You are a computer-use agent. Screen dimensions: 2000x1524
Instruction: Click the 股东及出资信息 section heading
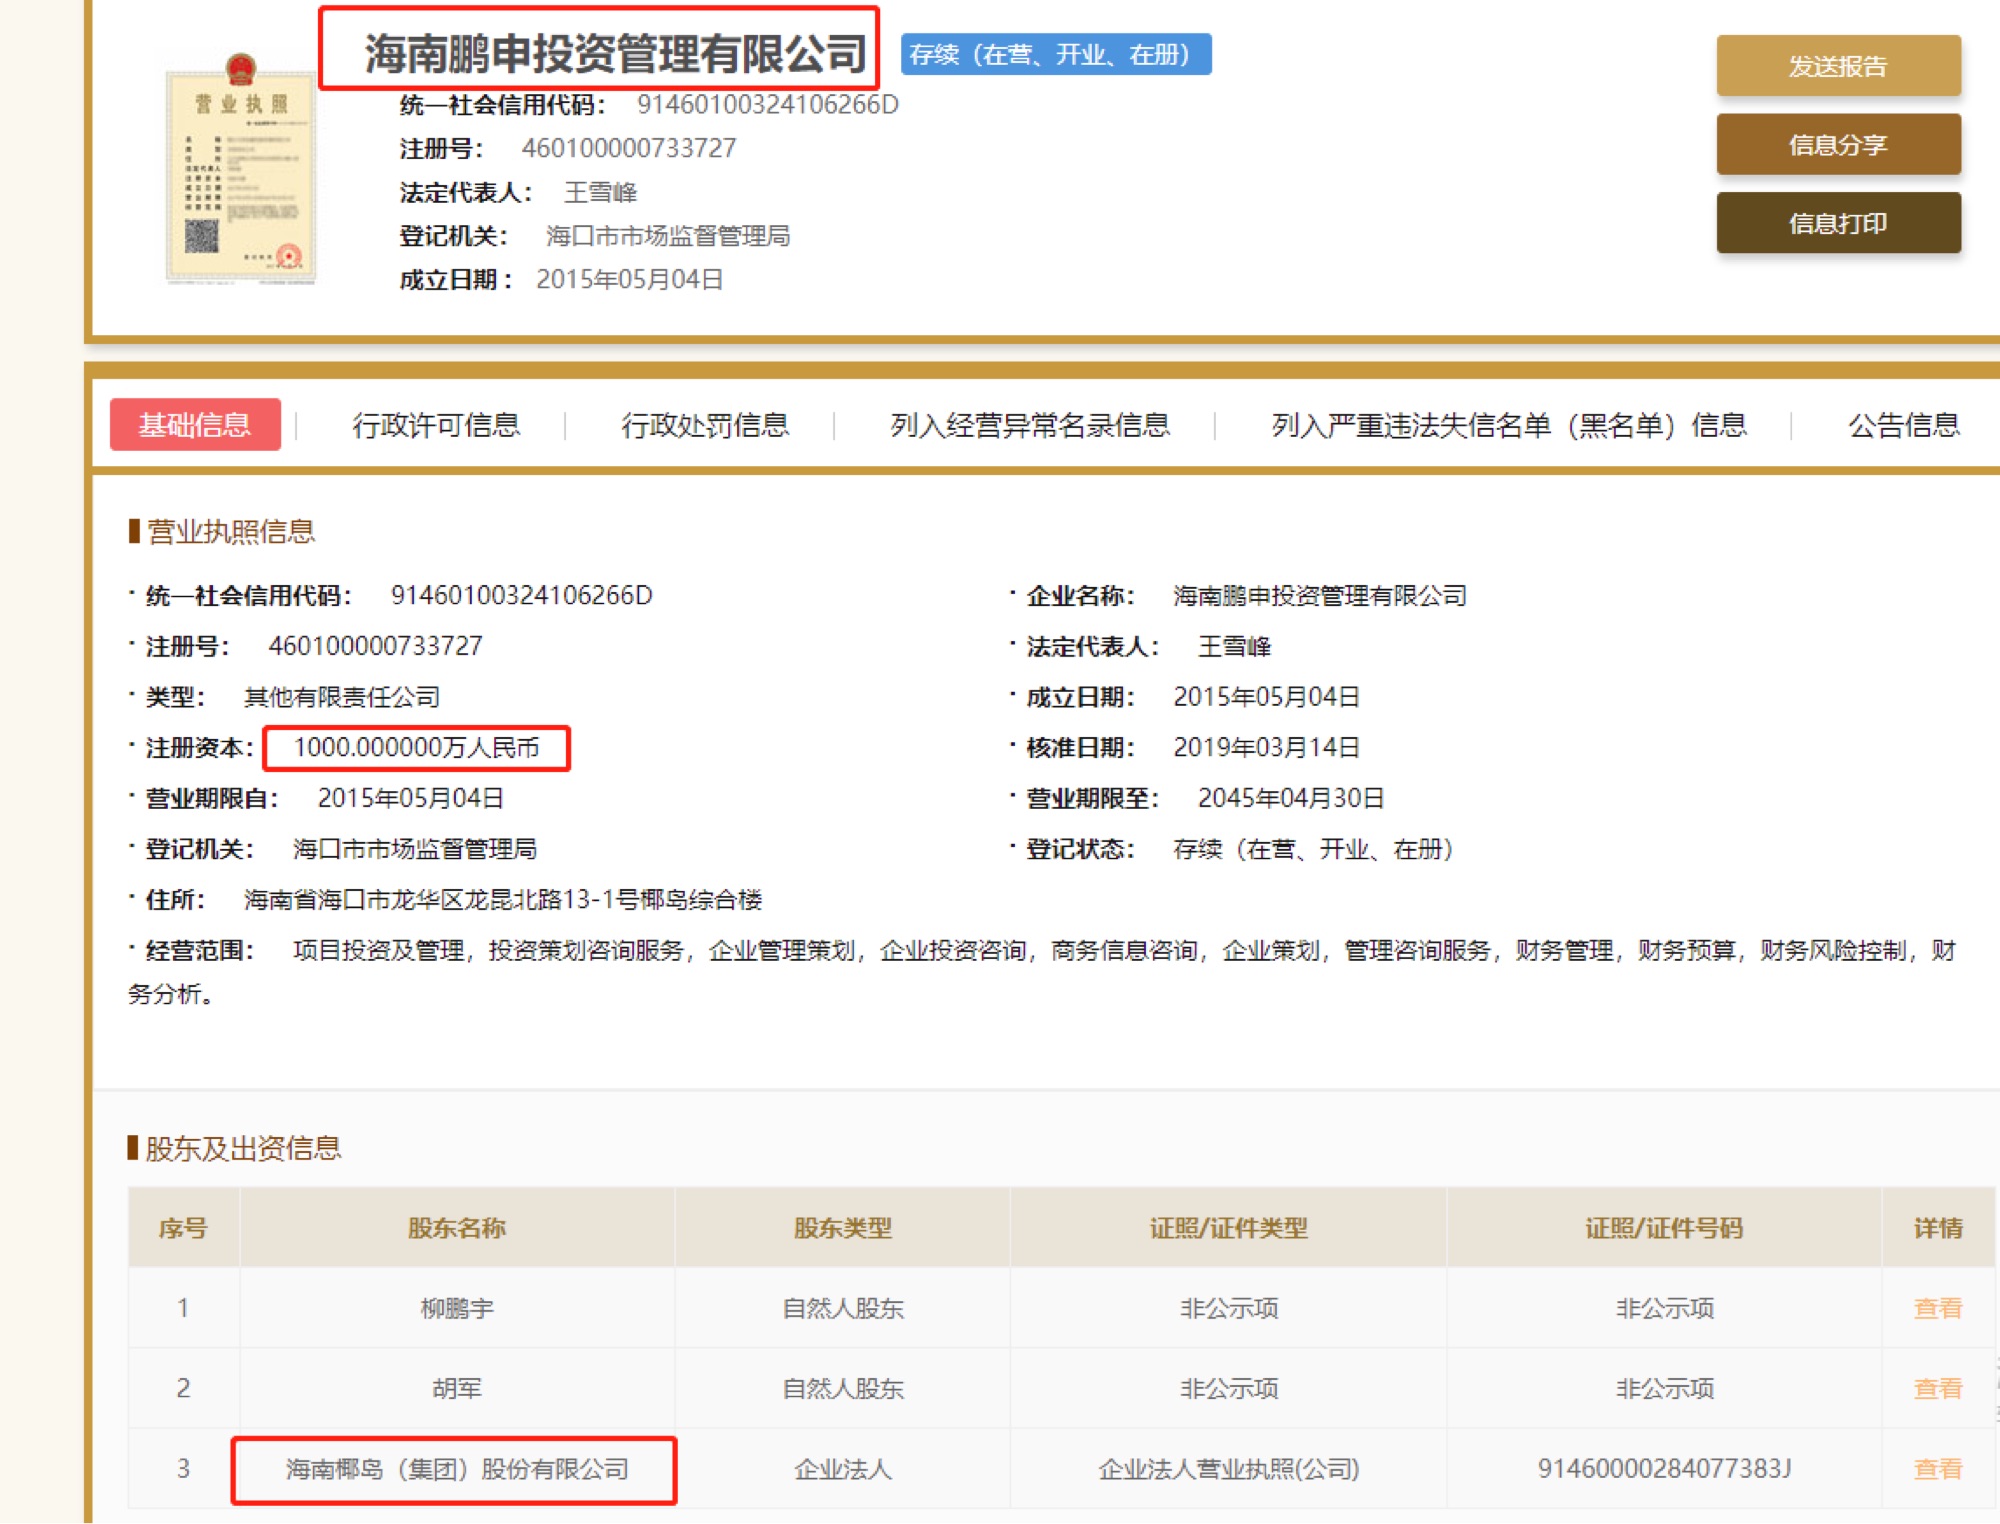(243, 1148)
